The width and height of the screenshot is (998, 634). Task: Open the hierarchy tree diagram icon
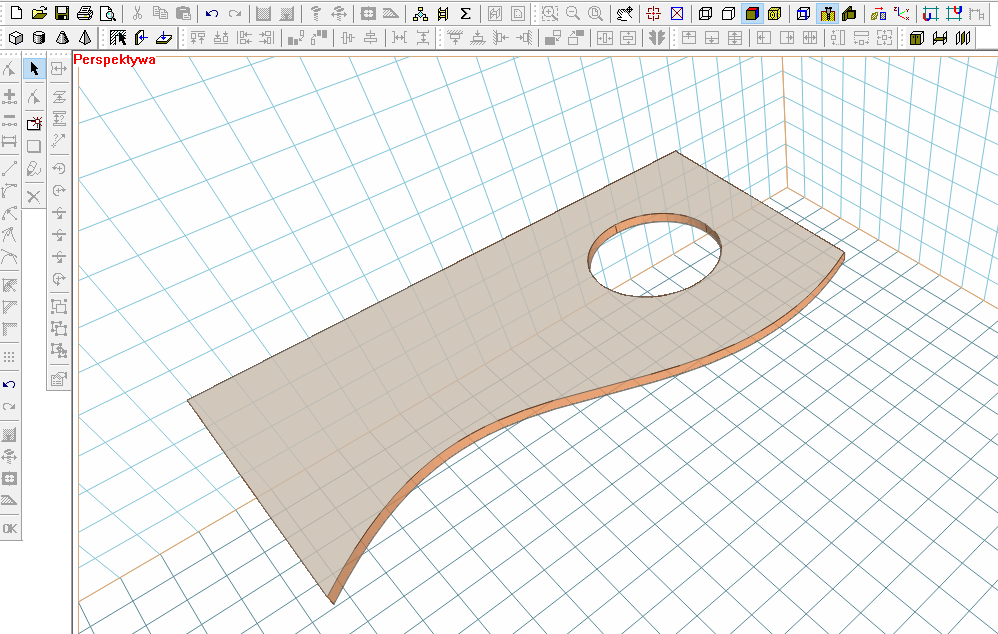(420, 13)
